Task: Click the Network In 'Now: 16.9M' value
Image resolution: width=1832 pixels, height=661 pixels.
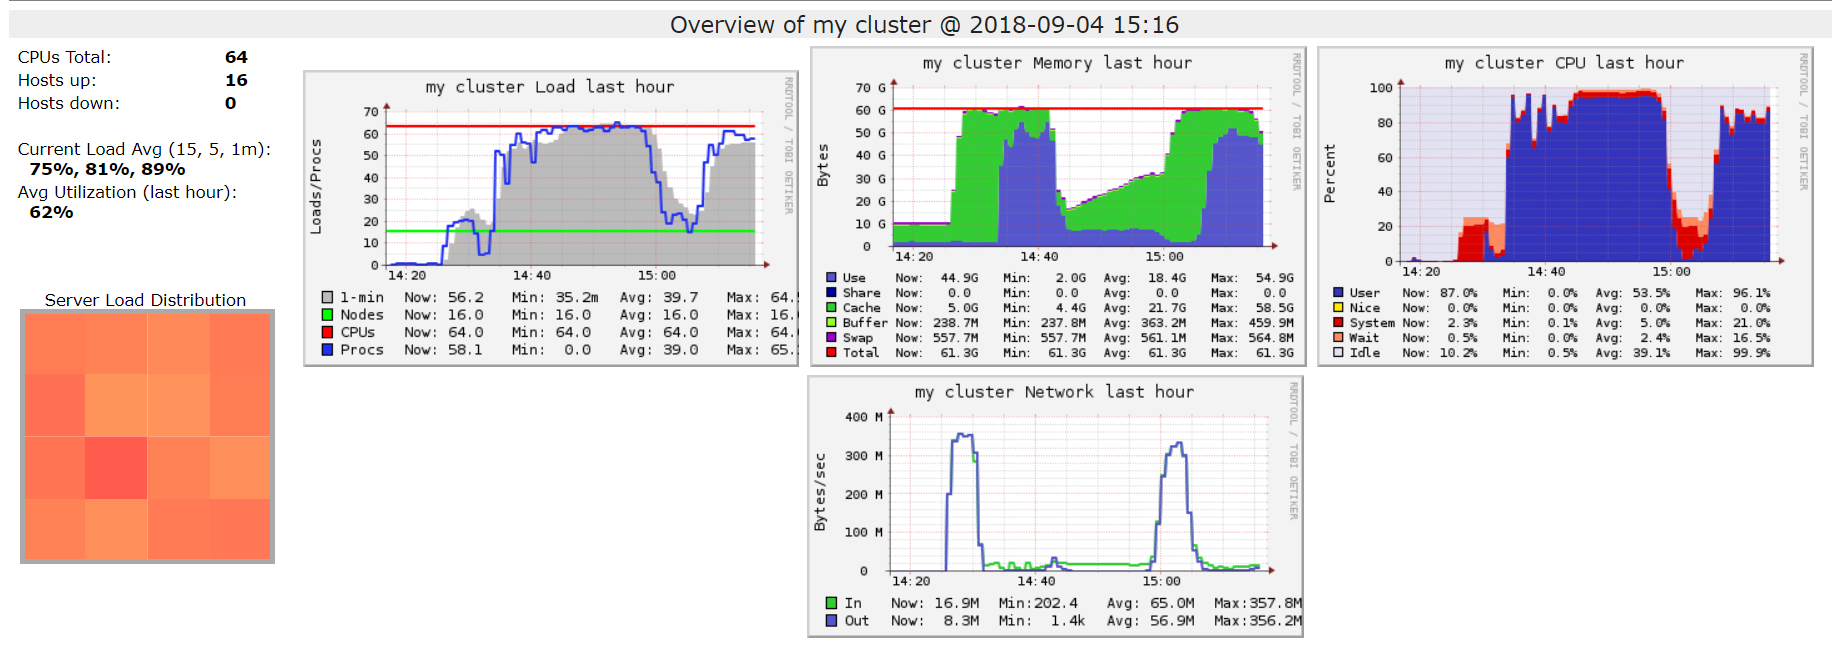Action: (935, 603)
